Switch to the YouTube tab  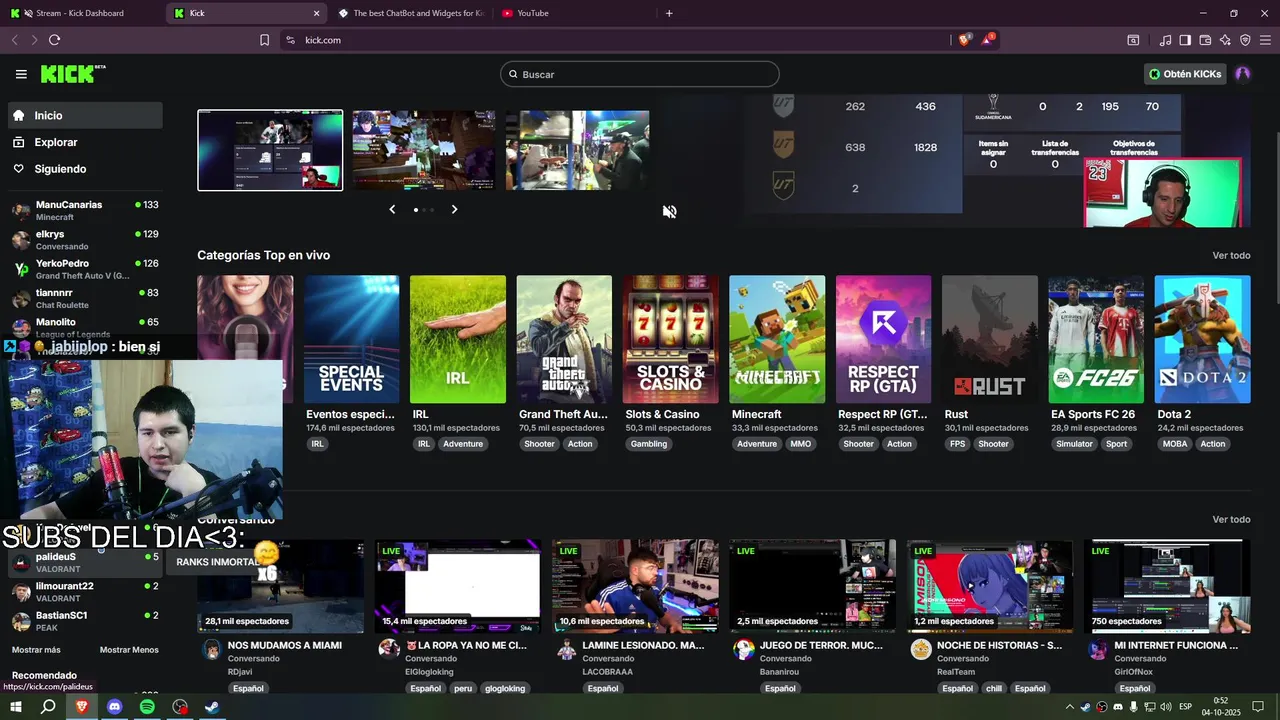point(574,13)
